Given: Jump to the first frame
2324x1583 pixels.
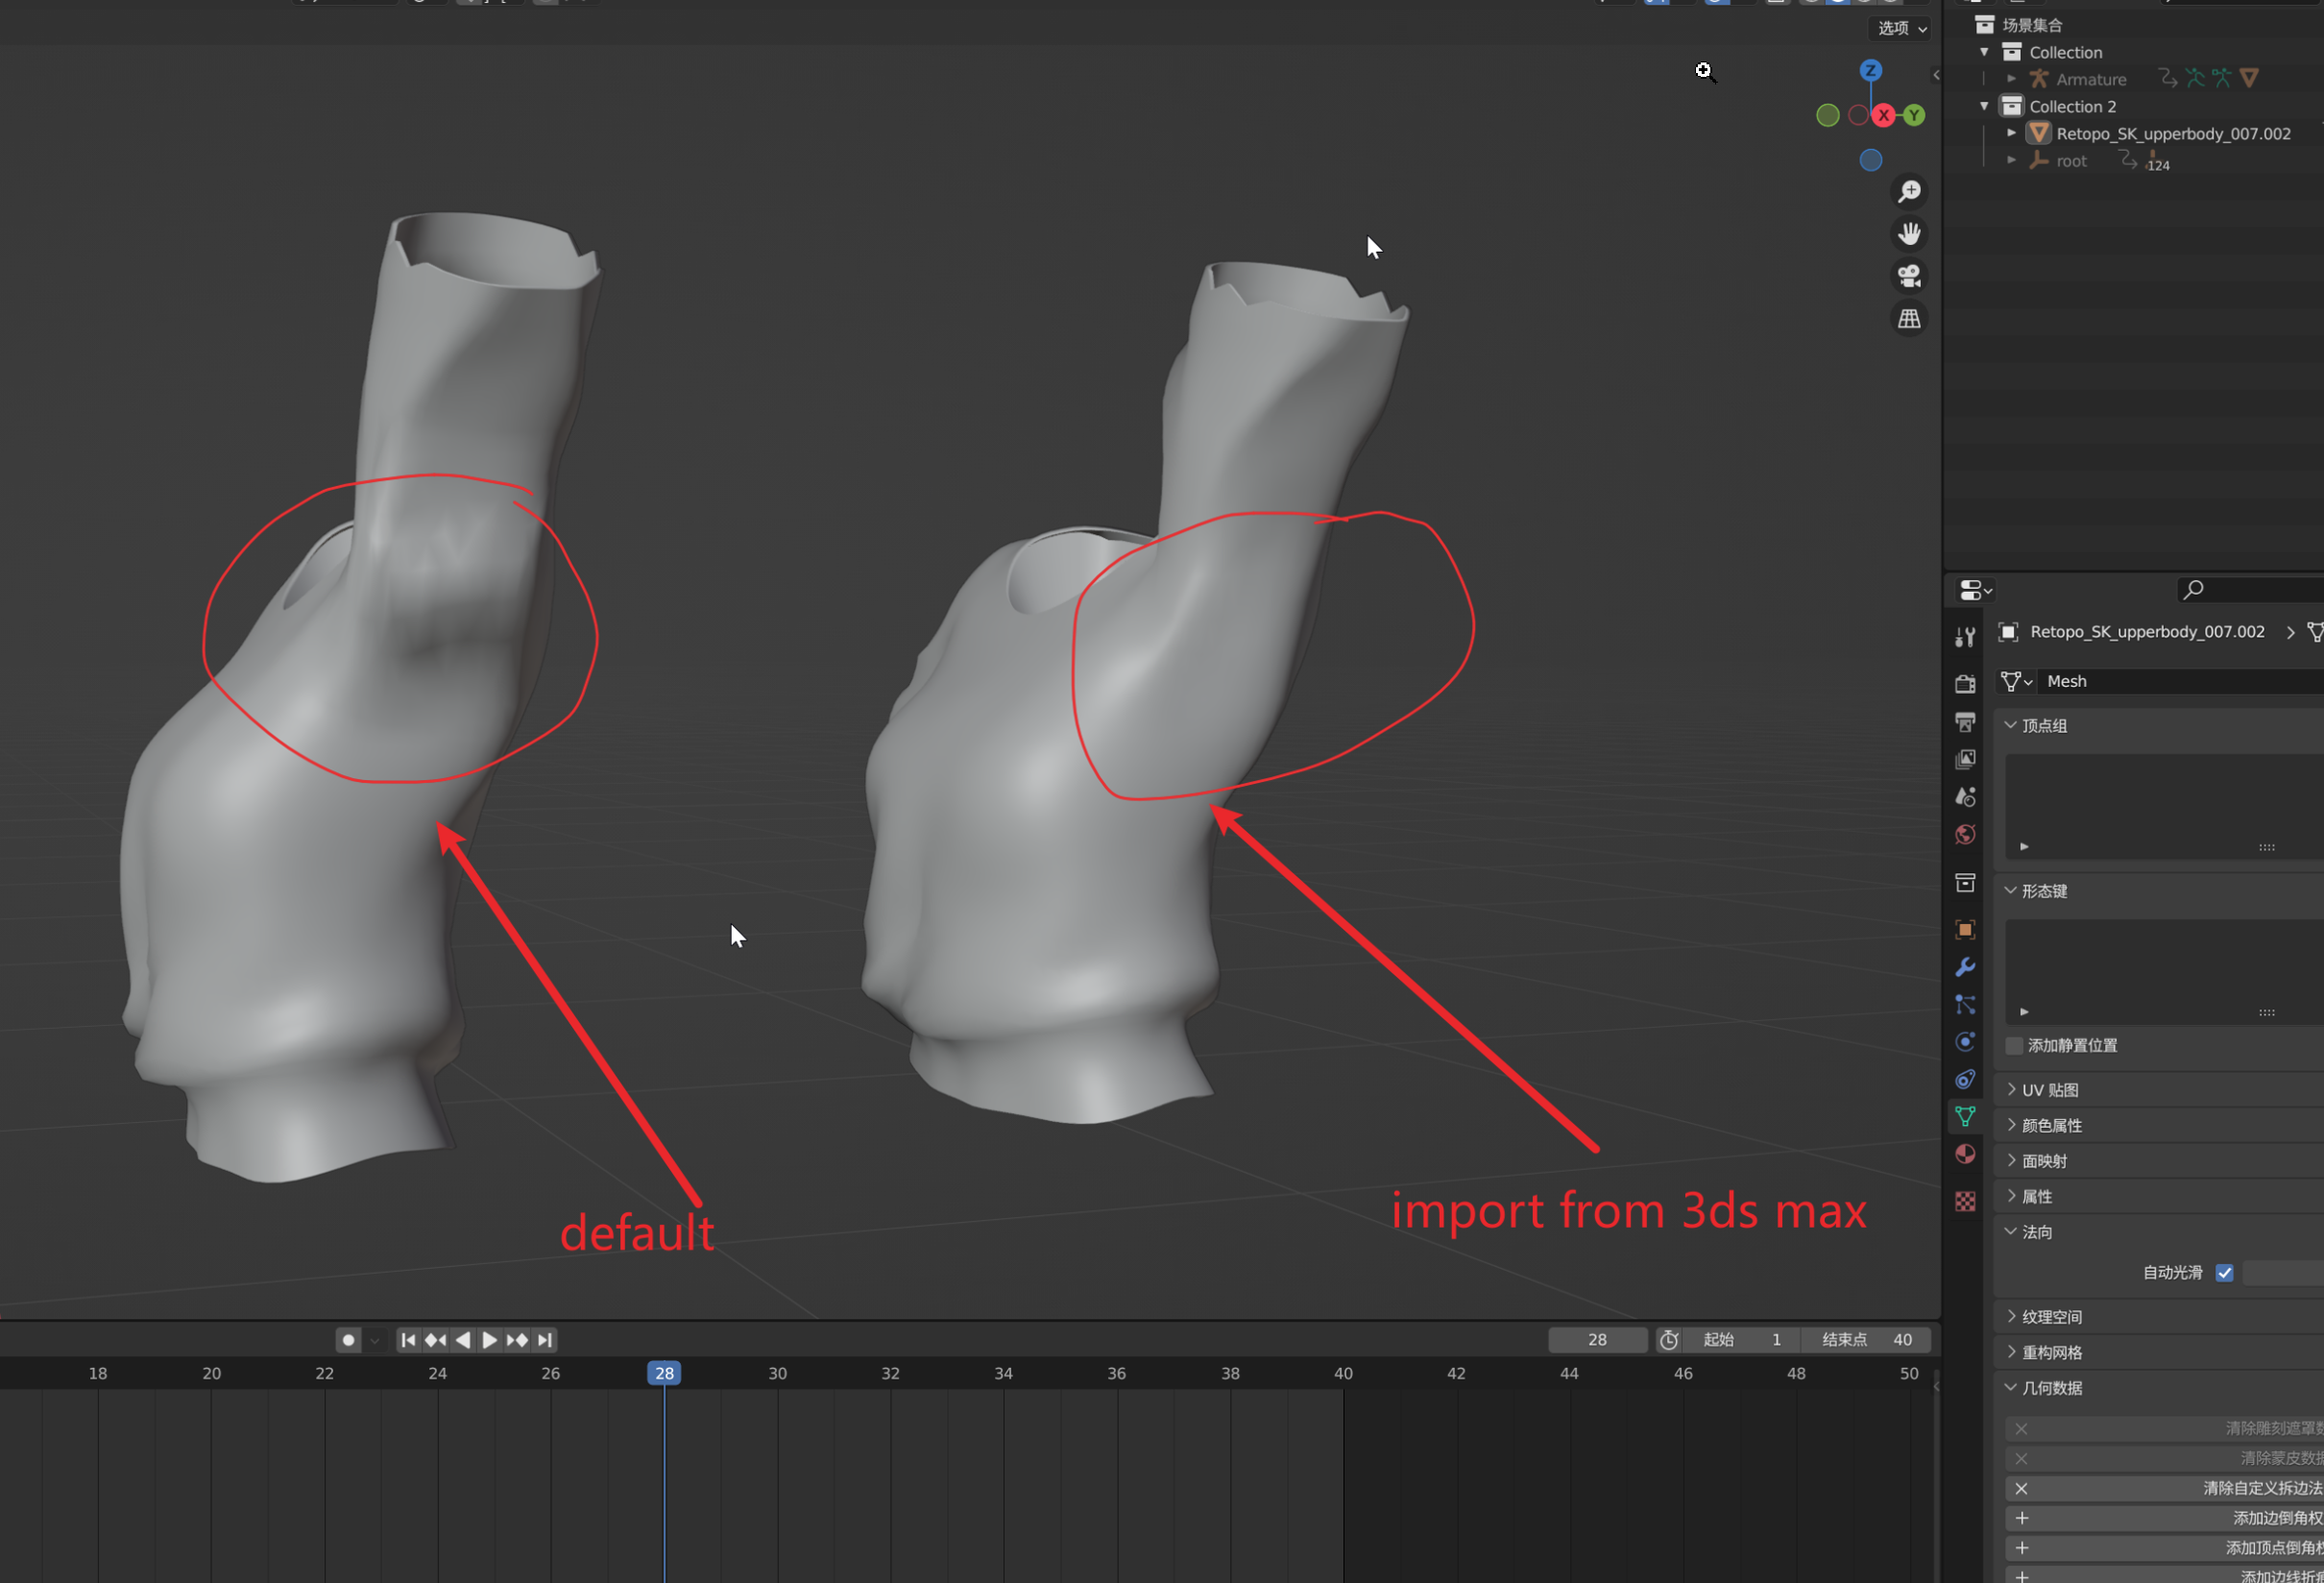Looking at the screenshot, I should pos(407,1339).
